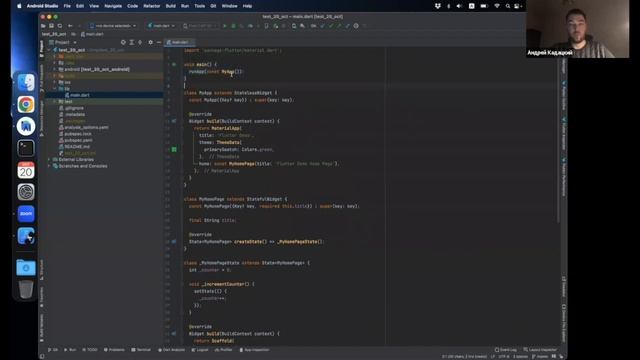Open zoom app from the Dock
Screen dimensions: 640x360
[x=26, y=214]
